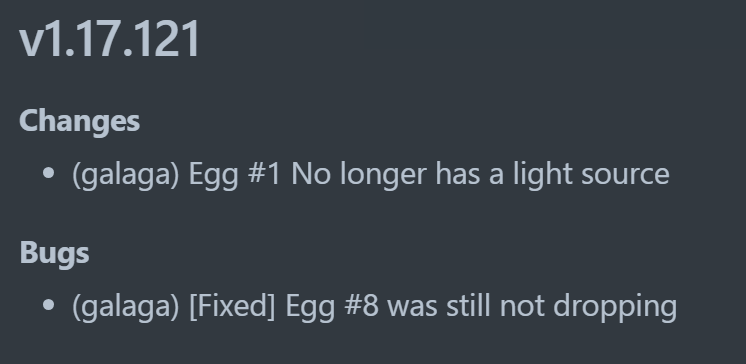Click the number 121 in the version title
This screenshot has width=746, height=364.
pos(167,39)
